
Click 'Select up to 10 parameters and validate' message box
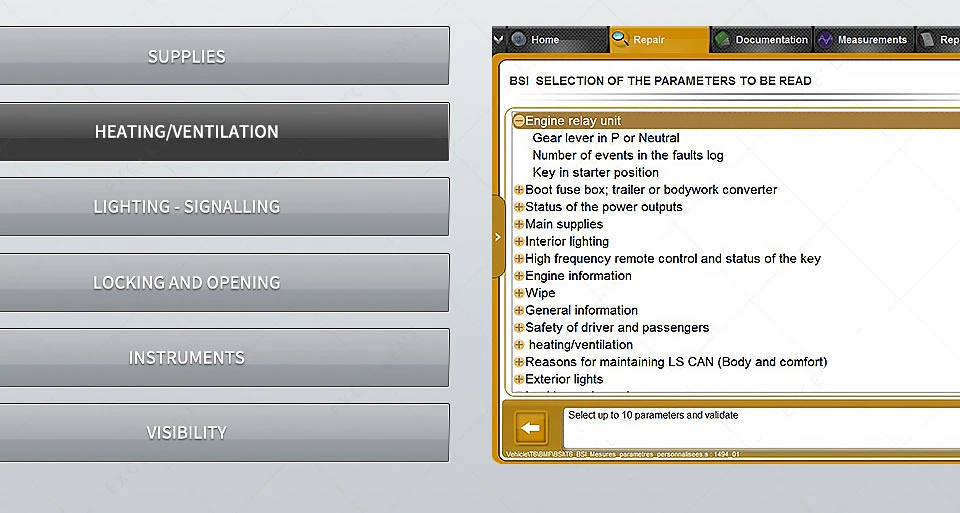[x=761, y=428]
